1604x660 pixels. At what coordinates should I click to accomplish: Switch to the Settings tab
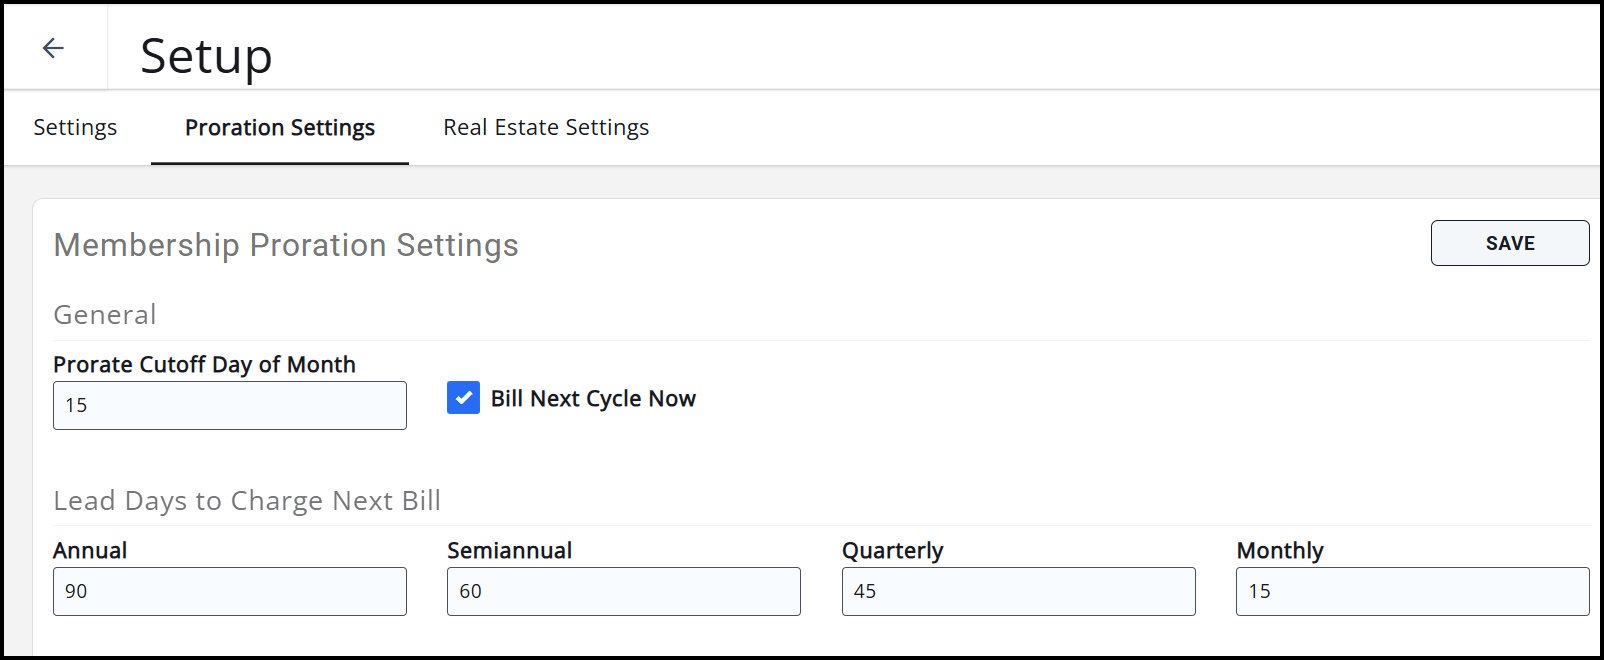(75, 128)
